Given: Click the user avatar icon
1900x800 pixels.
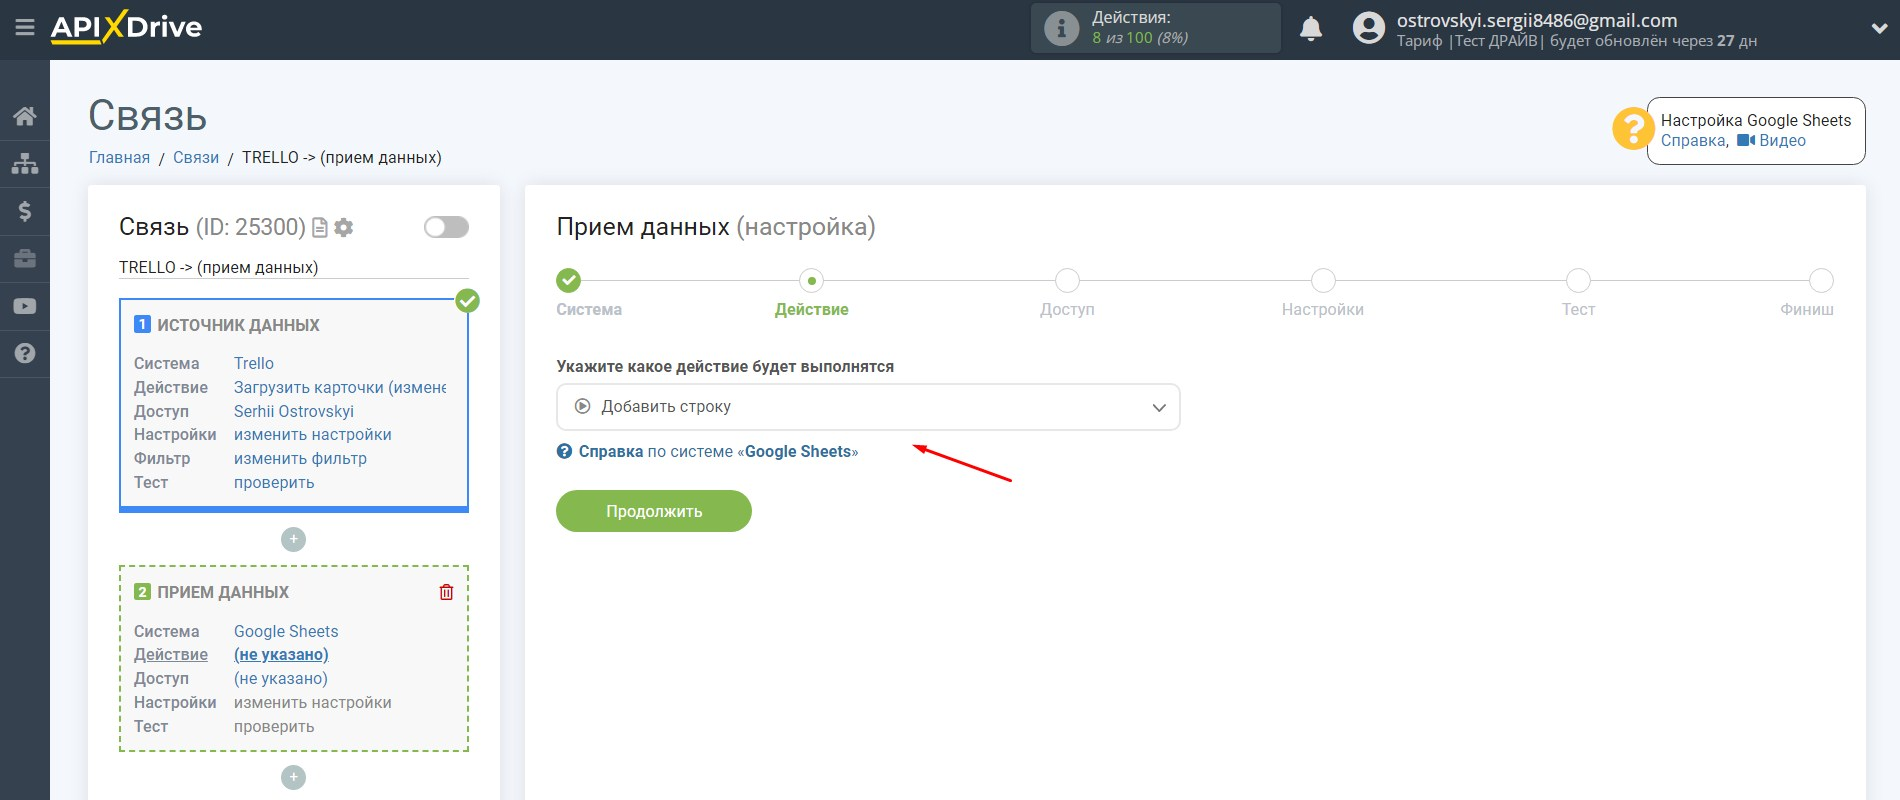Looking at the screenshot, I should 1369,28.
